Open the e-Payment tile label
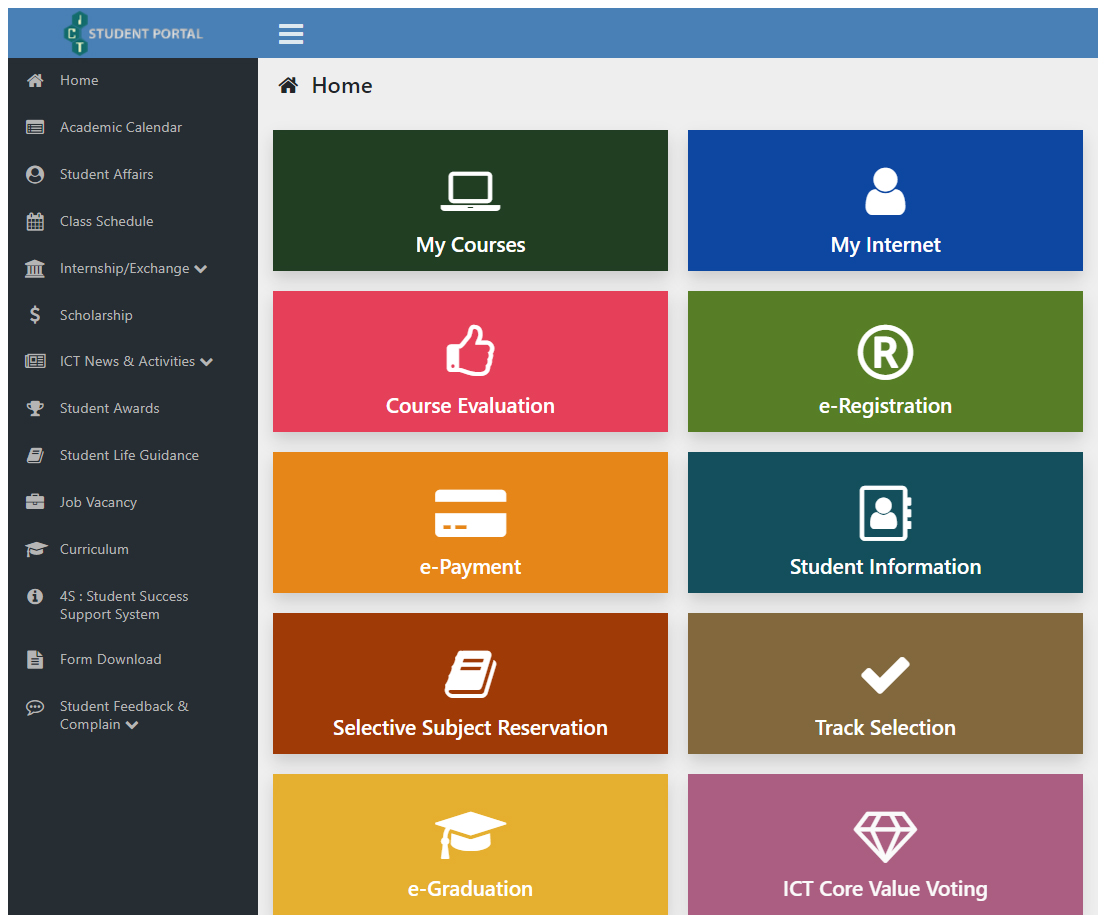This screenshot has width=1110, height=915. click(x=470, y=567)
